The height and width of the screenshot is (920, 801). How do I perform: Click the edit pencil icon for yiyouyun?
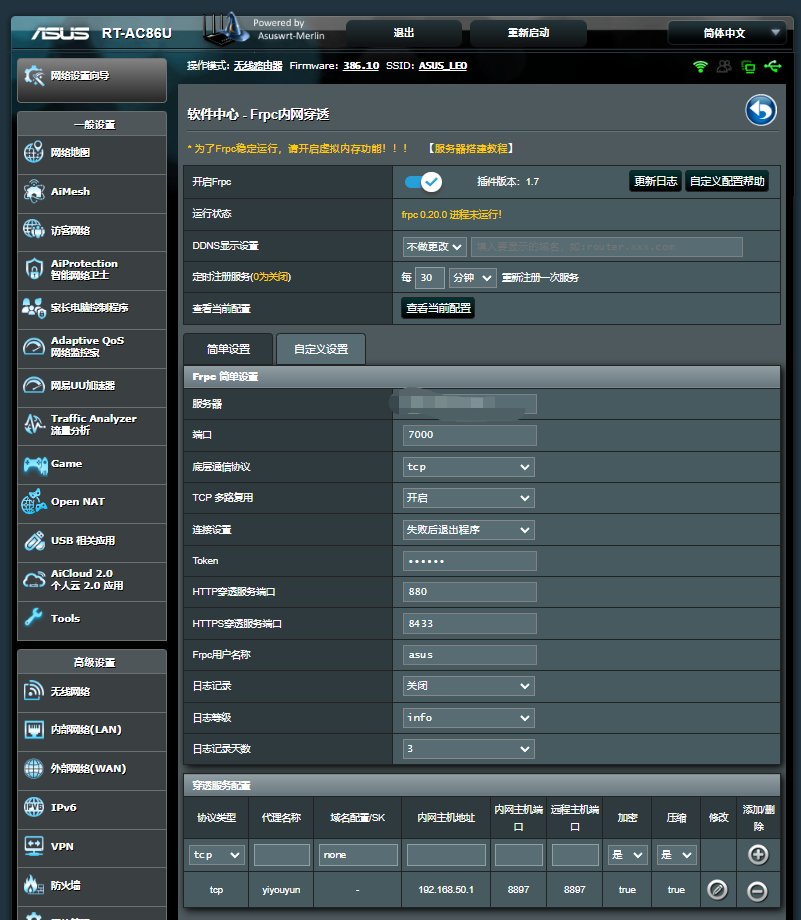pyautogui.click(x=717, y=890)
